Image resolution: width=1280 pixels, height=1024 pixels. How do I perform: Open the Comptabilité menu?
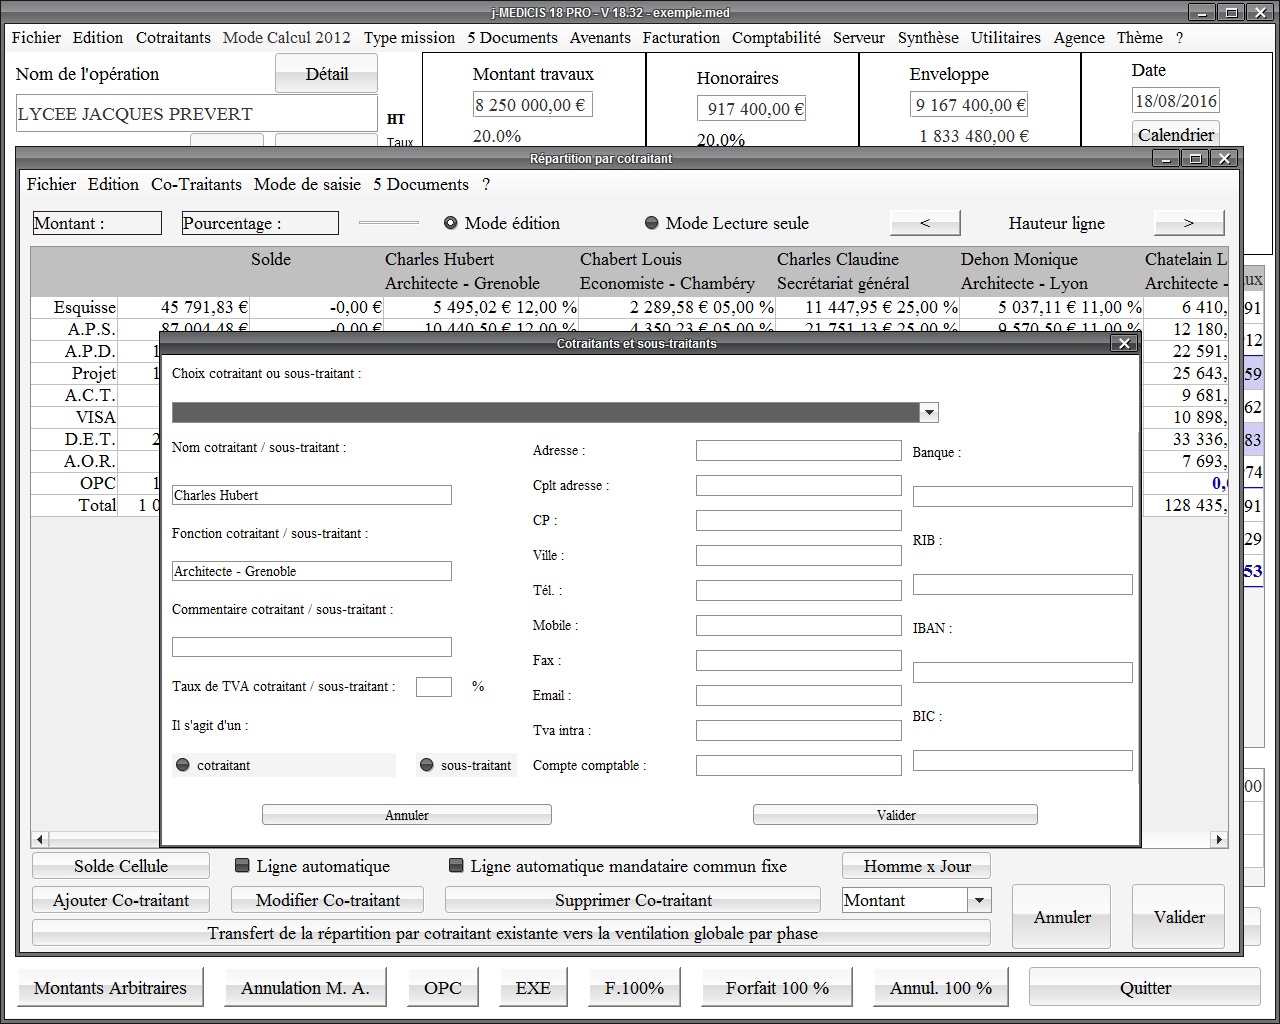776,37
